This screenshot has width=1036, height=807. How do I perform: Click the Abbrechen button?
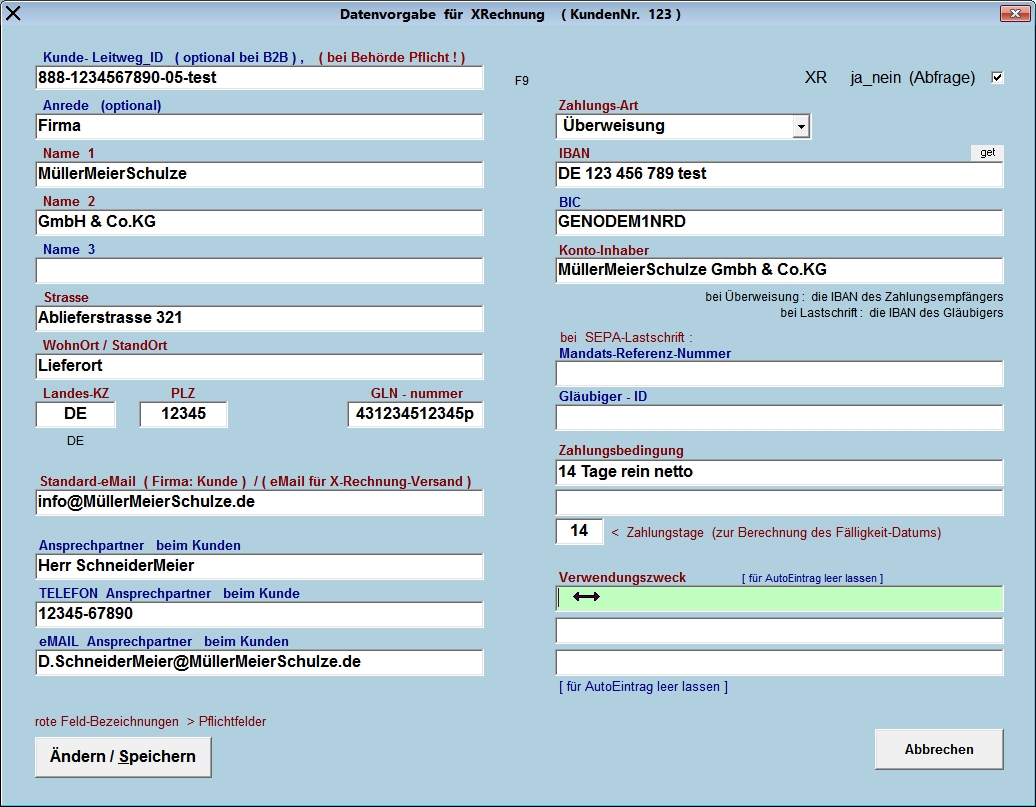(x=938, y=749)
